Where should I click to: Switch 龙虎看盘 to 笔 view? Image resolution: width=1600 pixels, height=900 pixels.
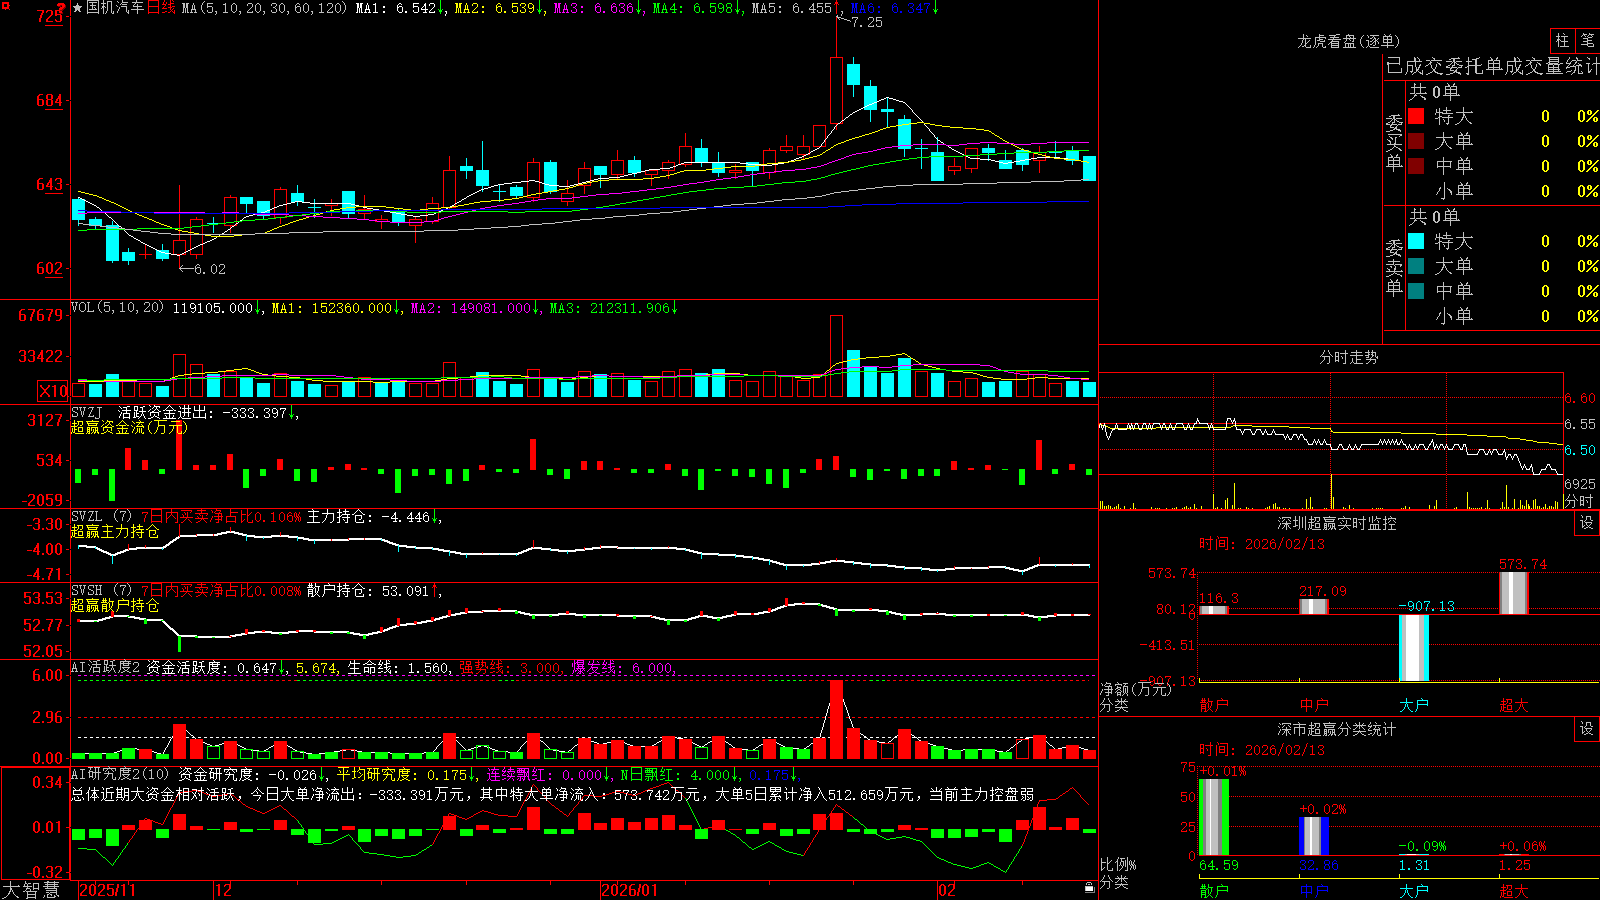[1587, 41]
